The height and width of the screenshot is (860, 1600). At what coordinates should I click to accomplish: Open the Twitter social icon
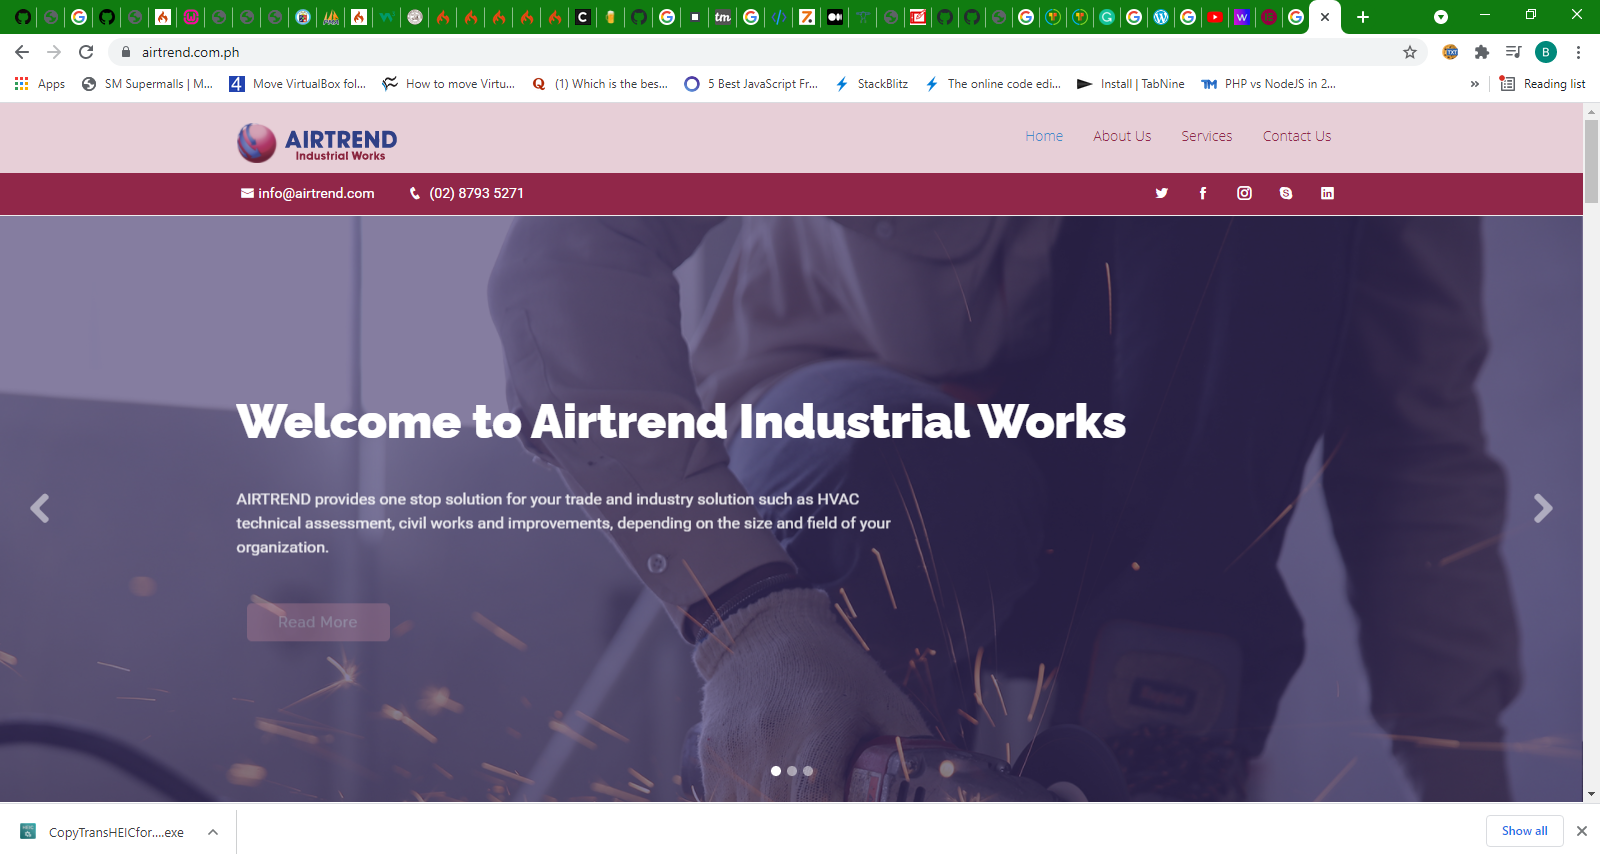click(x=1161, y=193)
